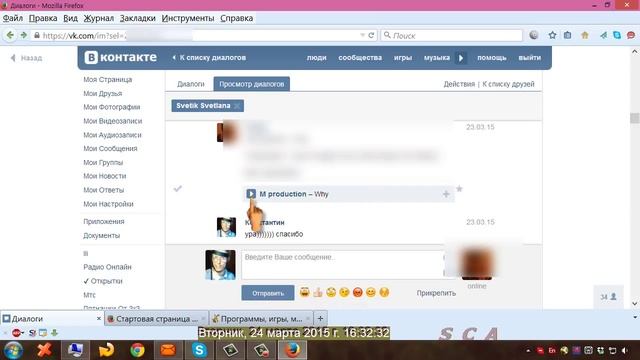
Task: Open Моя Страница in sidebar
Action: tap(108, 80)
